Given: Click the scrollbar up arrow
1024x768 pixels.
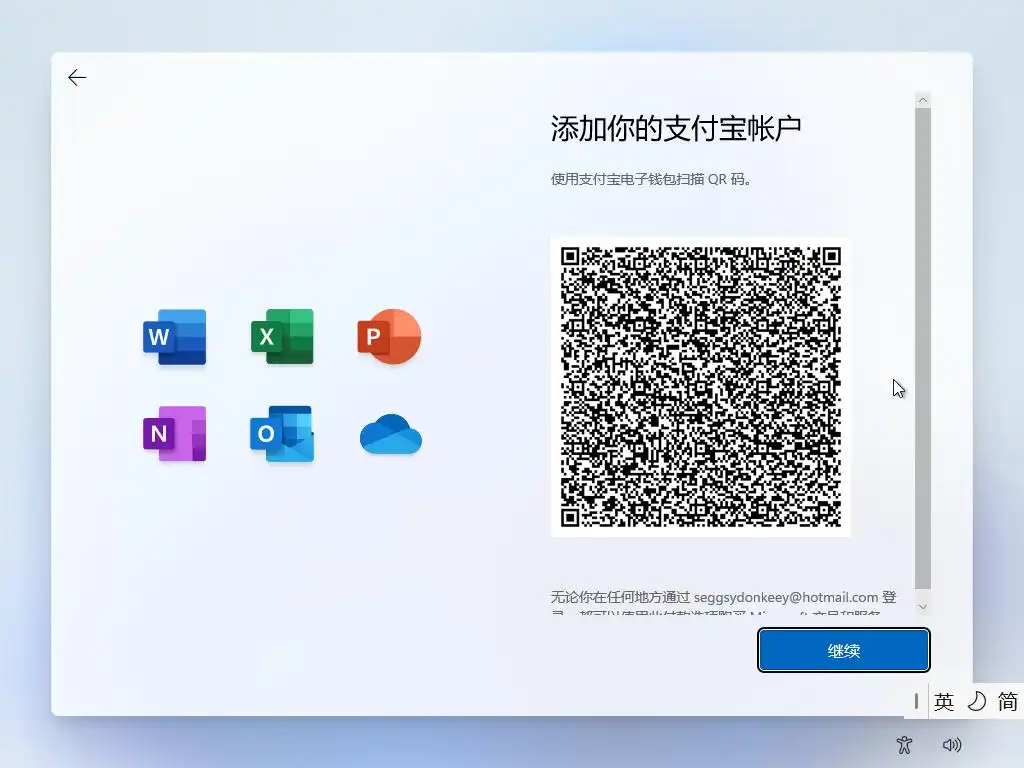Looking at the screenshot, I should pos(923,100).
